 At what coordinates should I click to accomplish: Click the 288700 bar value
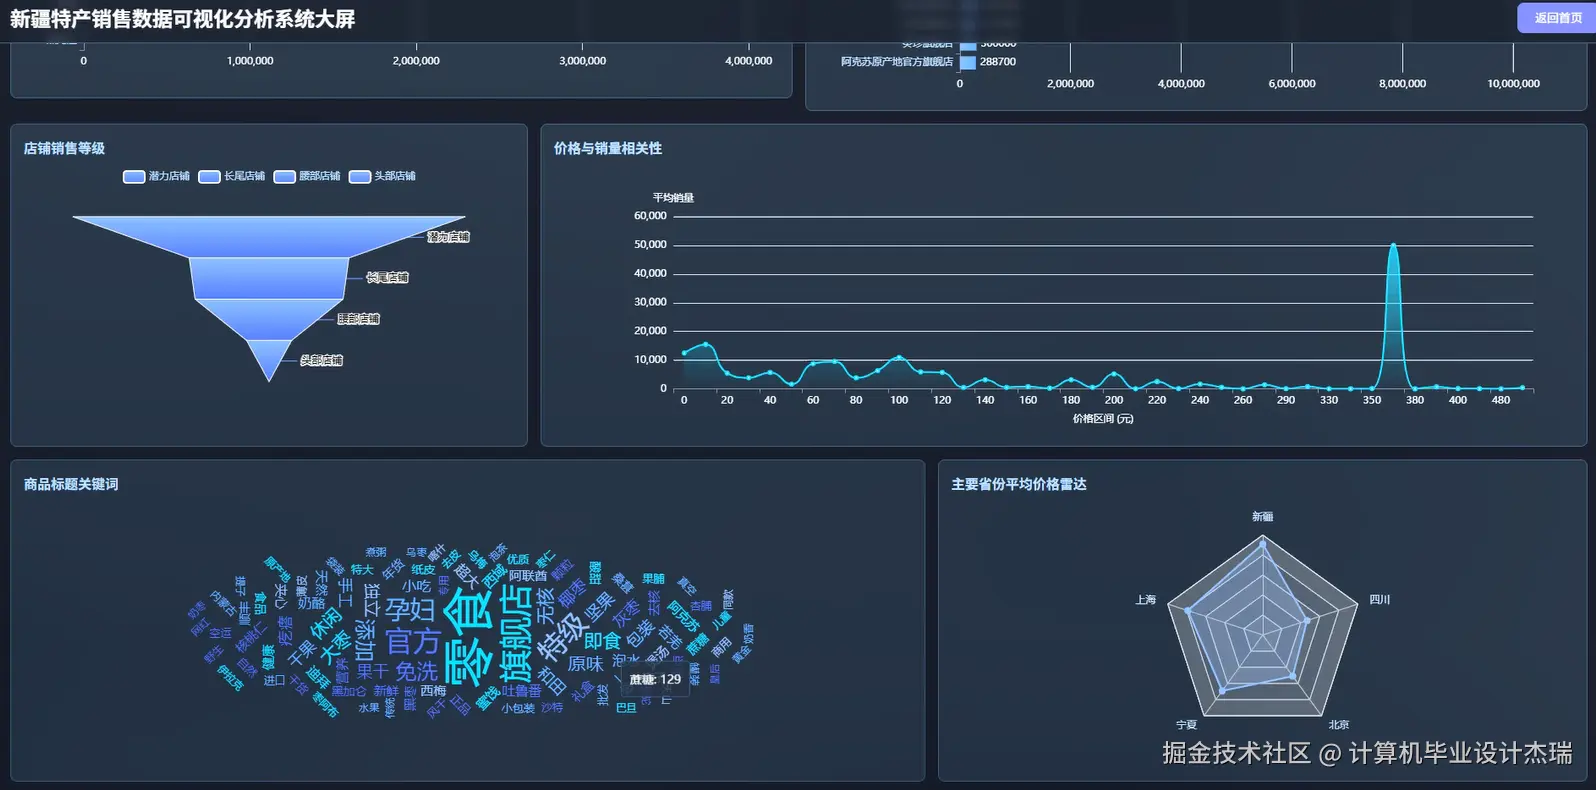point(998,62)
